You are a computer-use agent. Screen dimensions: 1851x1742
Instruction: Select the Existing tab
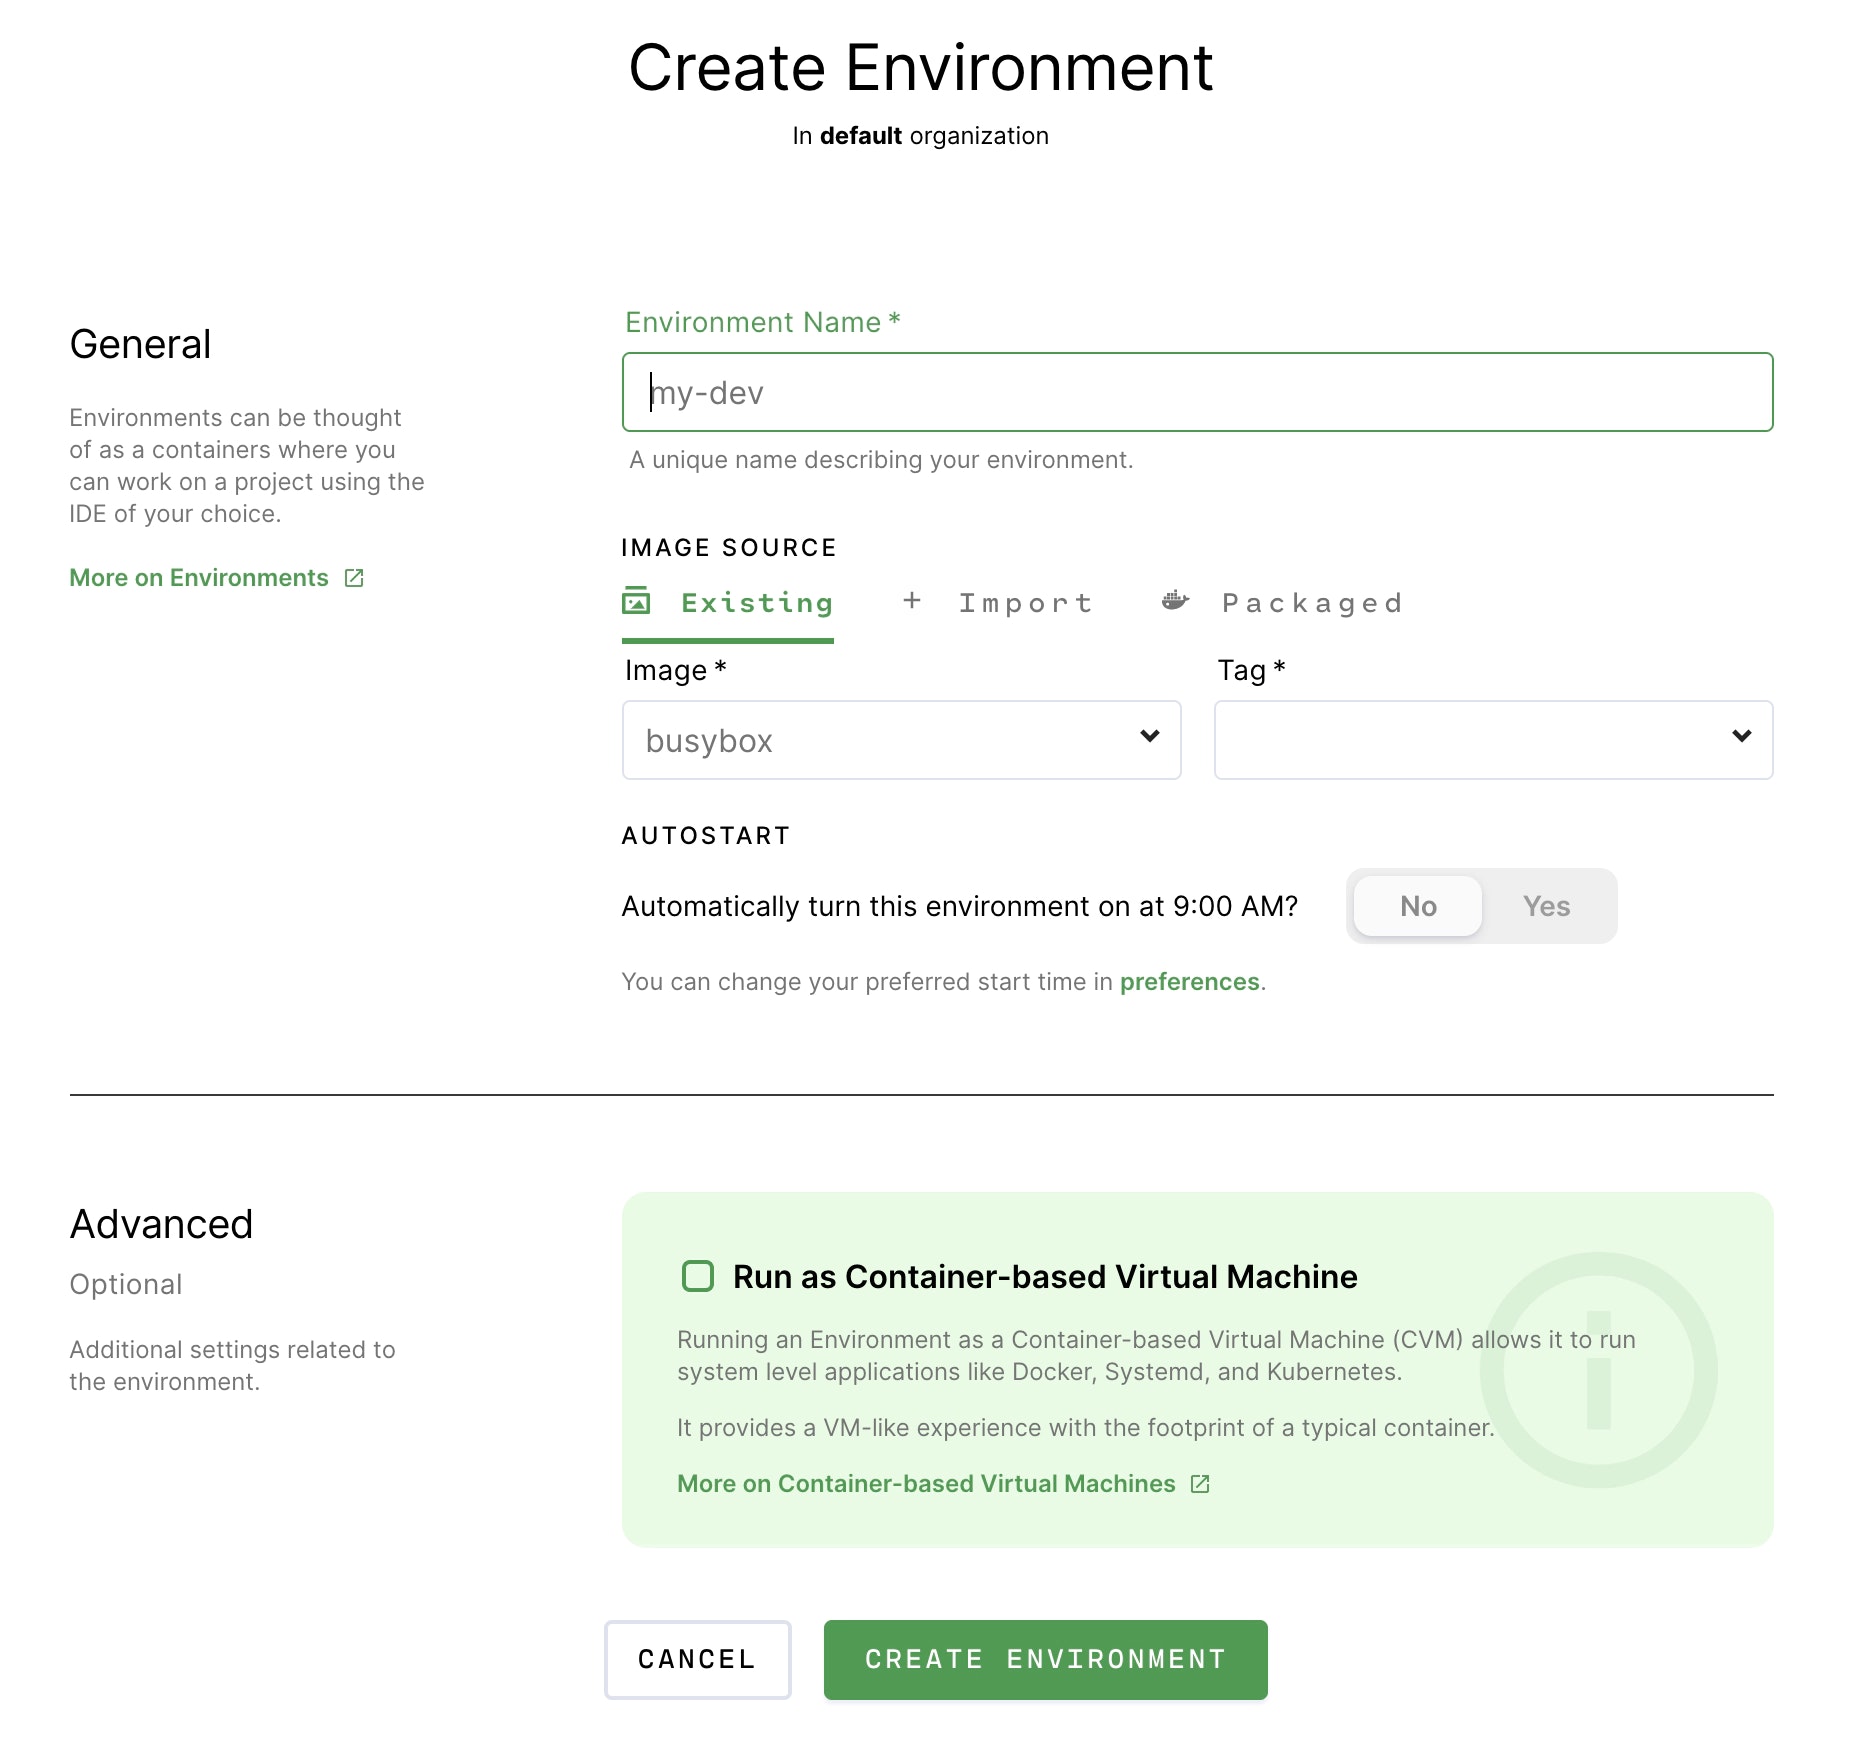click(x=756, y=602)
